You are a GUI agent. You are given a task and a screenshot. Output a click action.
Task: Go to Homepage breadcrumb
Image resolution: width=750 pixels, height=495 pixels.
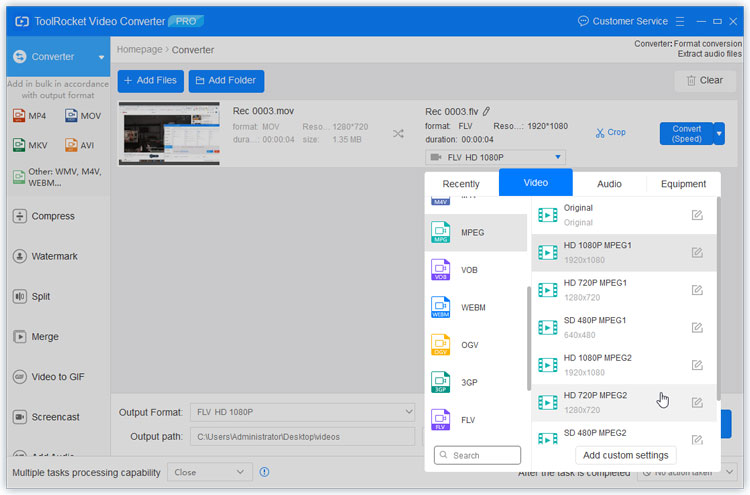139,50
